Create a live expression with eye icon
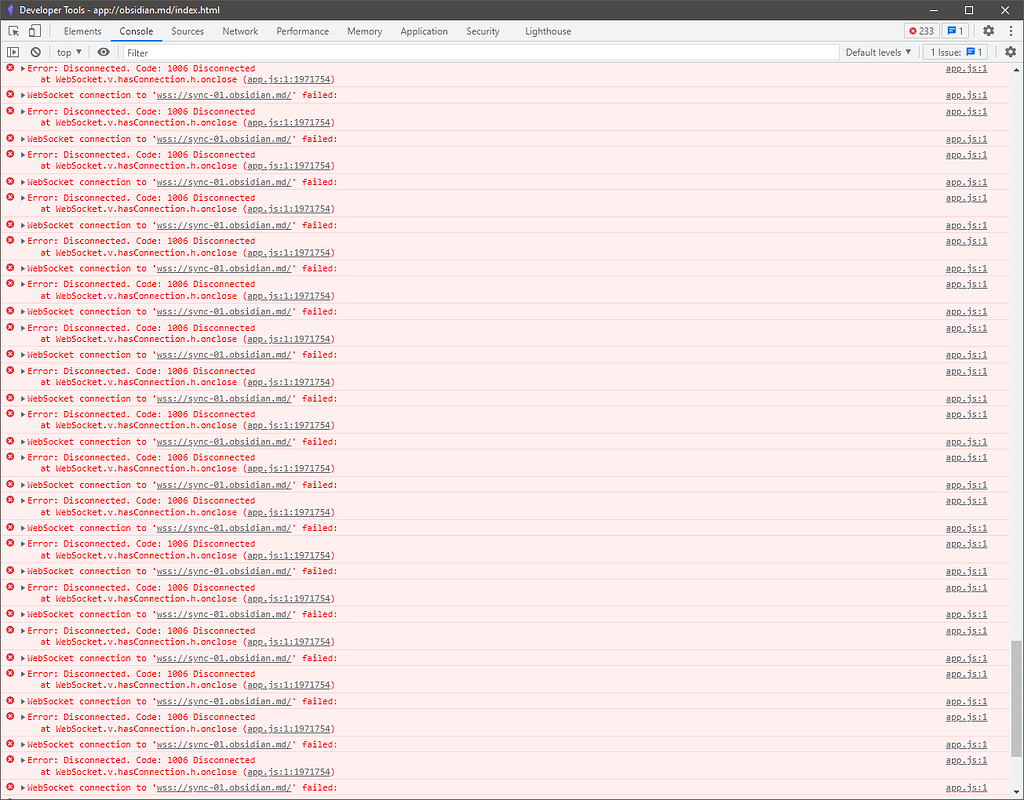The height and width of the screenshot is (800, 1024). tap(103, 52)
